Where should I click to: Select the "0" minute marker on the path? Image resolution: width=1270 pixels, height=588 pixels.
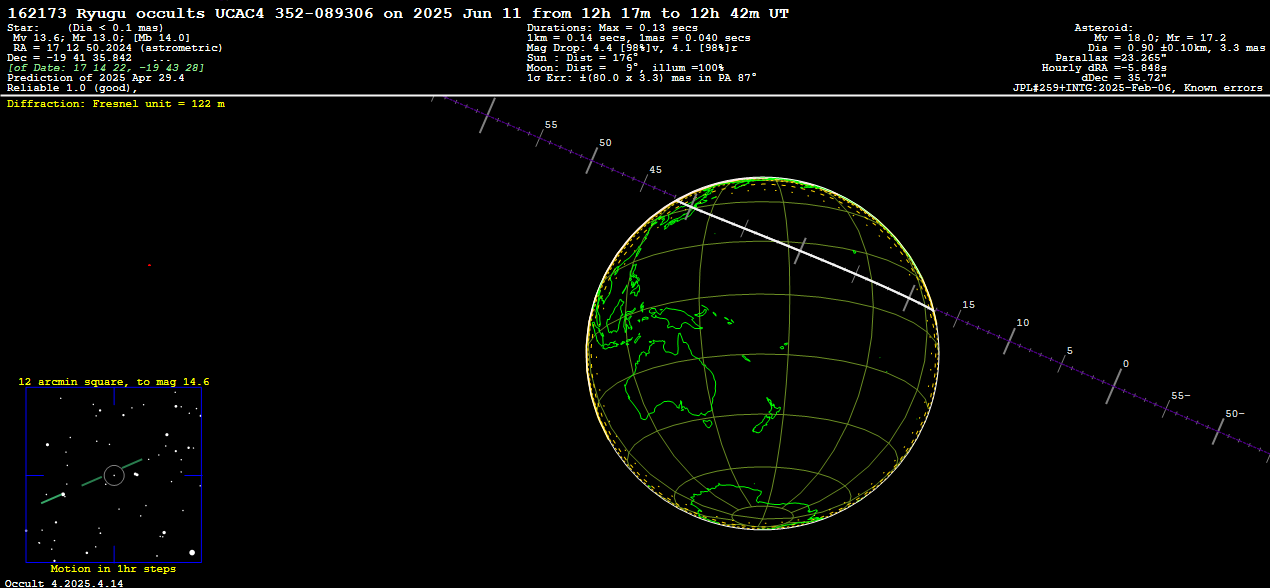click(x=1126, y=364)
